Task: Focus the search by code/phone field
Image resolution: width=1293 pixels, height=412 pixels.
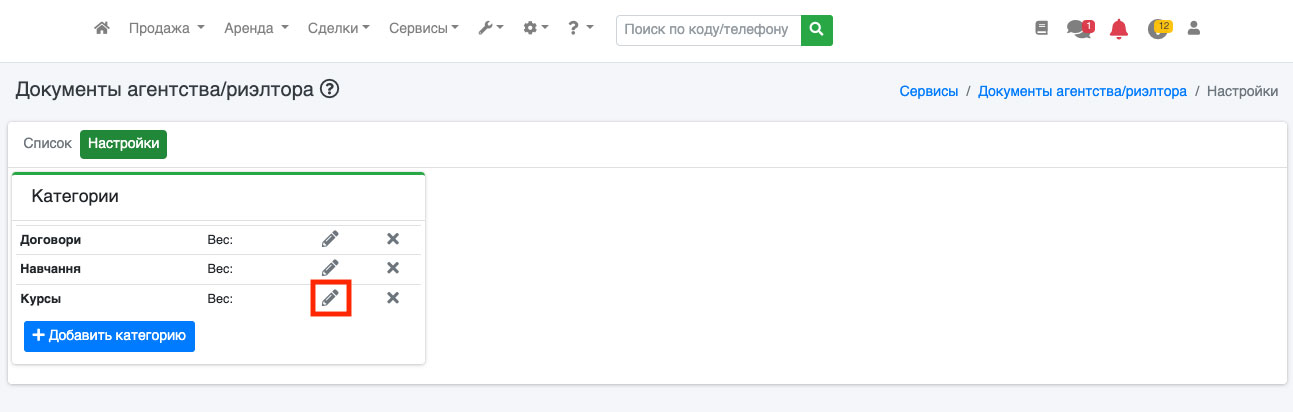Action: (709, 30)
